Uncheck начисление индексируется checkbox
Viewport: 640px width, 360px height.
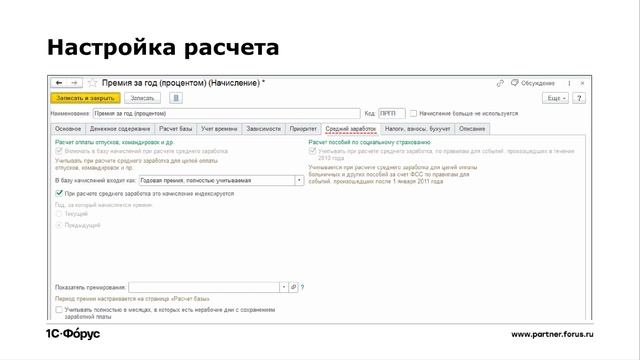coord(59,193)
